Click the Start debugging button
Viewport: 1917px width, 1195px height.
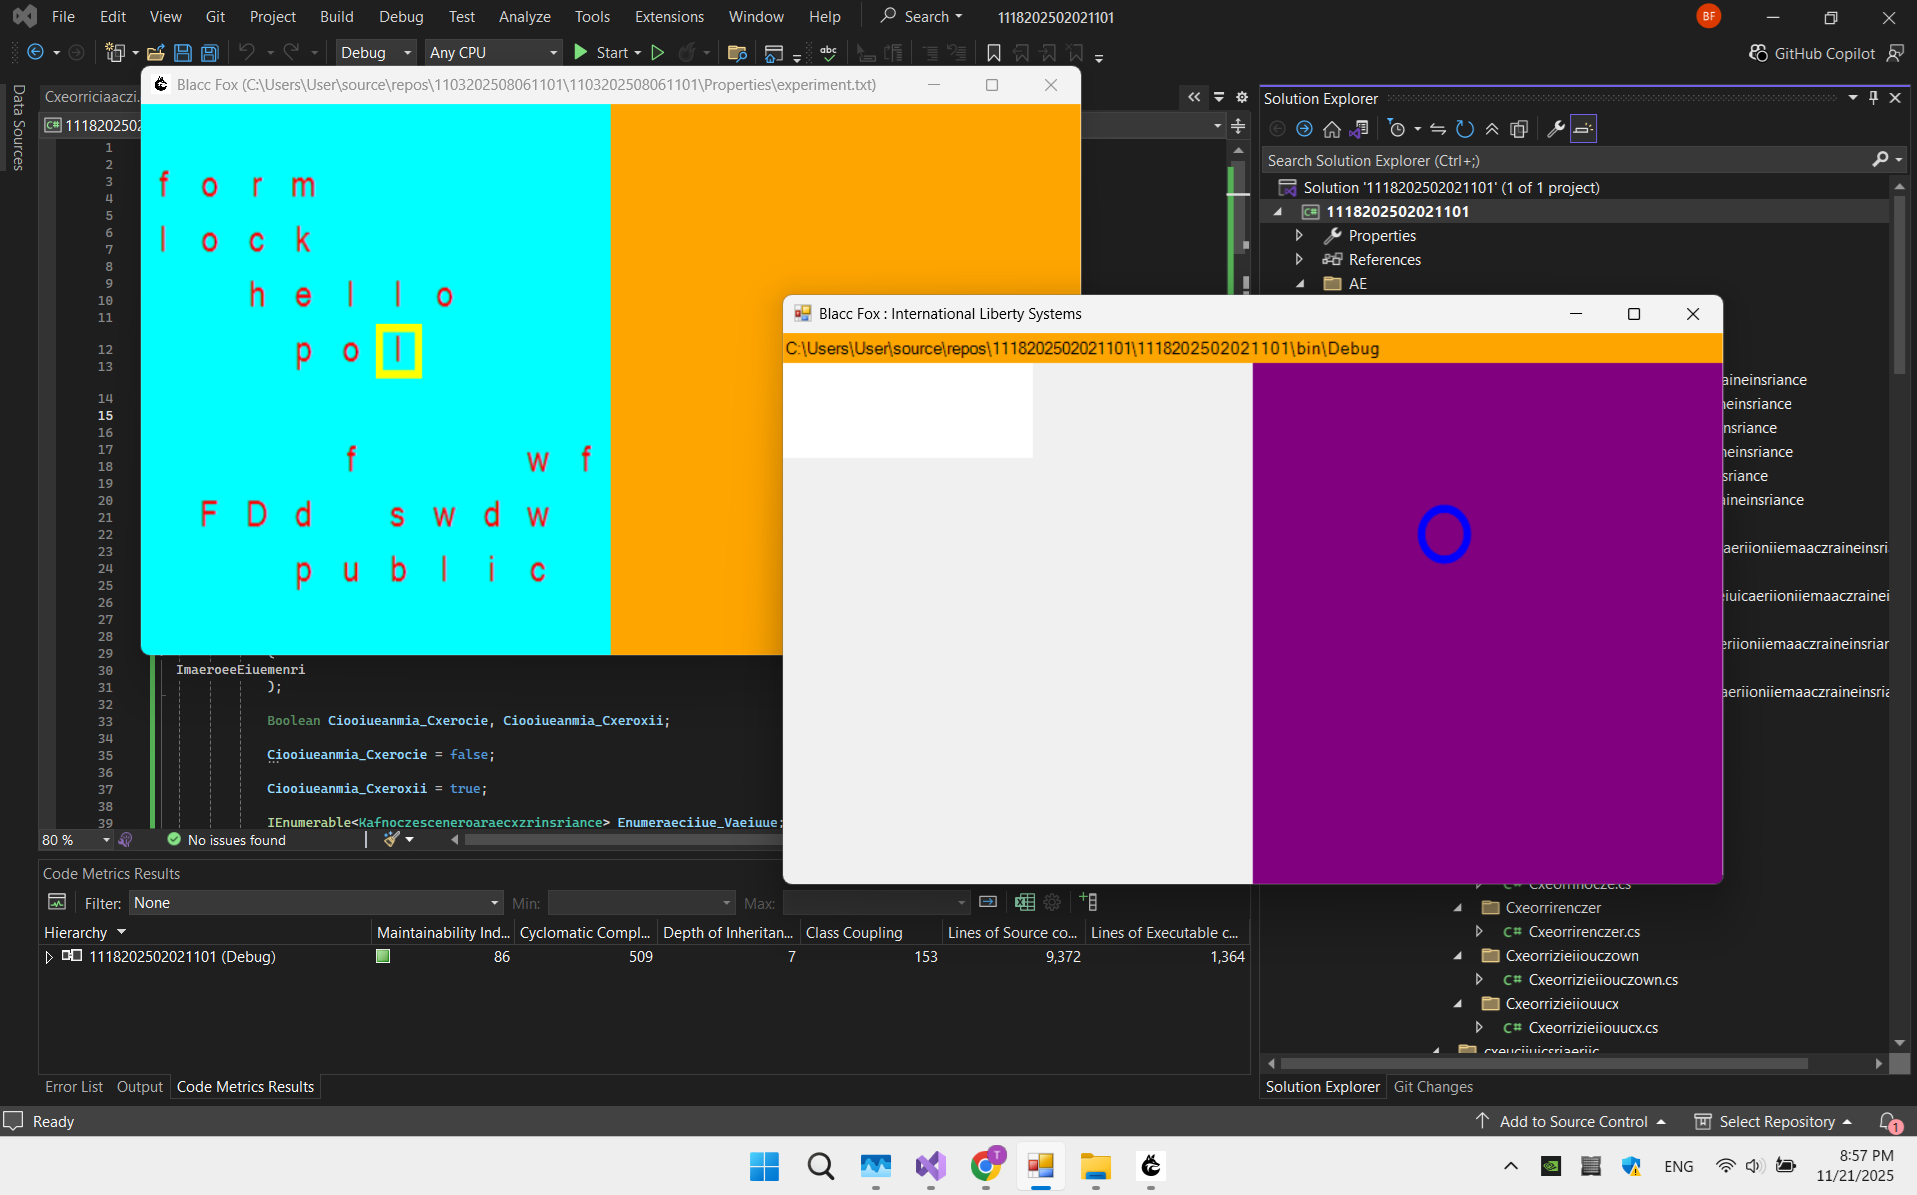(603, 52)
